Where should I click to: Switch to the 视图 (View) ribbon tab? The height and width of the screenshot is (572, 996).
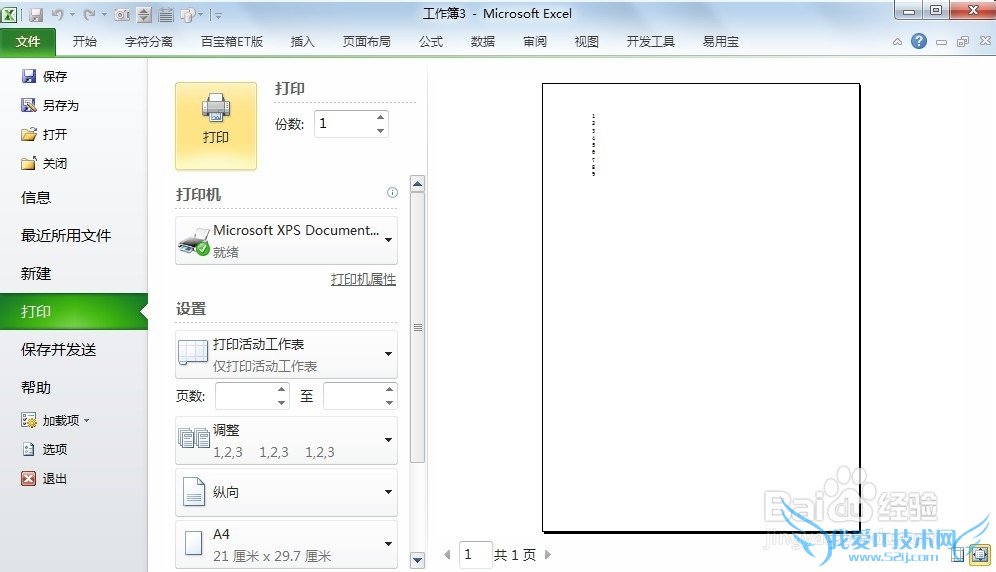[x=586, y=42]
